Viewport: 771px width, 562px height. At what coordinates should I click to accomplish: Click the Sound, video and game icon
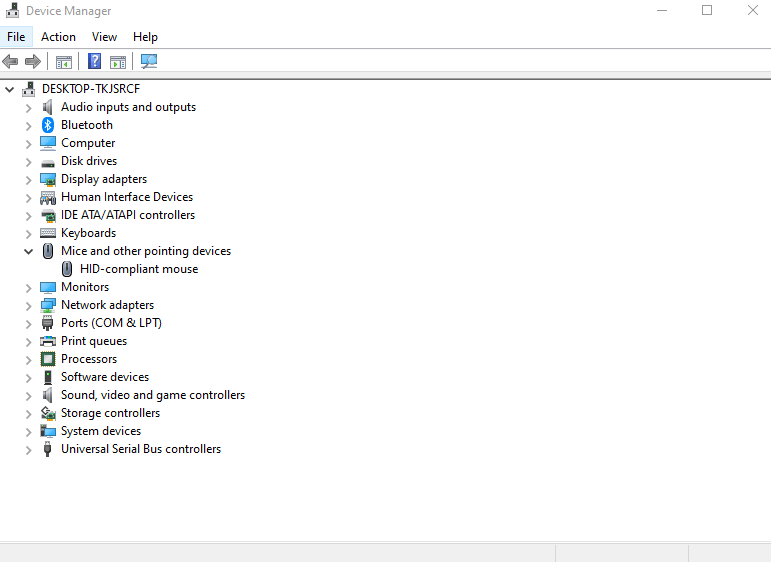pyautogui.click(x=48, y=395)
